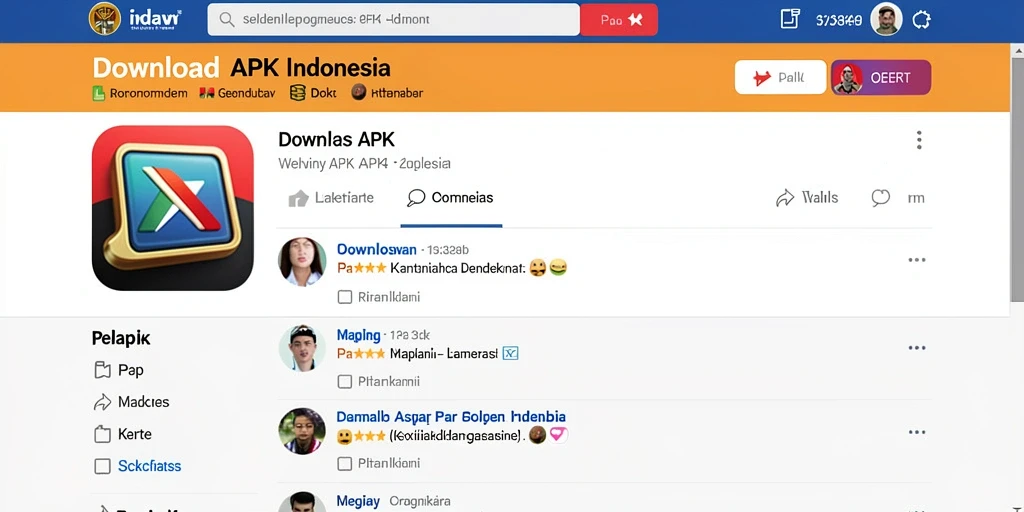The width and height of the screenshot is (1024, 512).
Task: Click the 373849 counter in the header
Action: coord(839,20)
